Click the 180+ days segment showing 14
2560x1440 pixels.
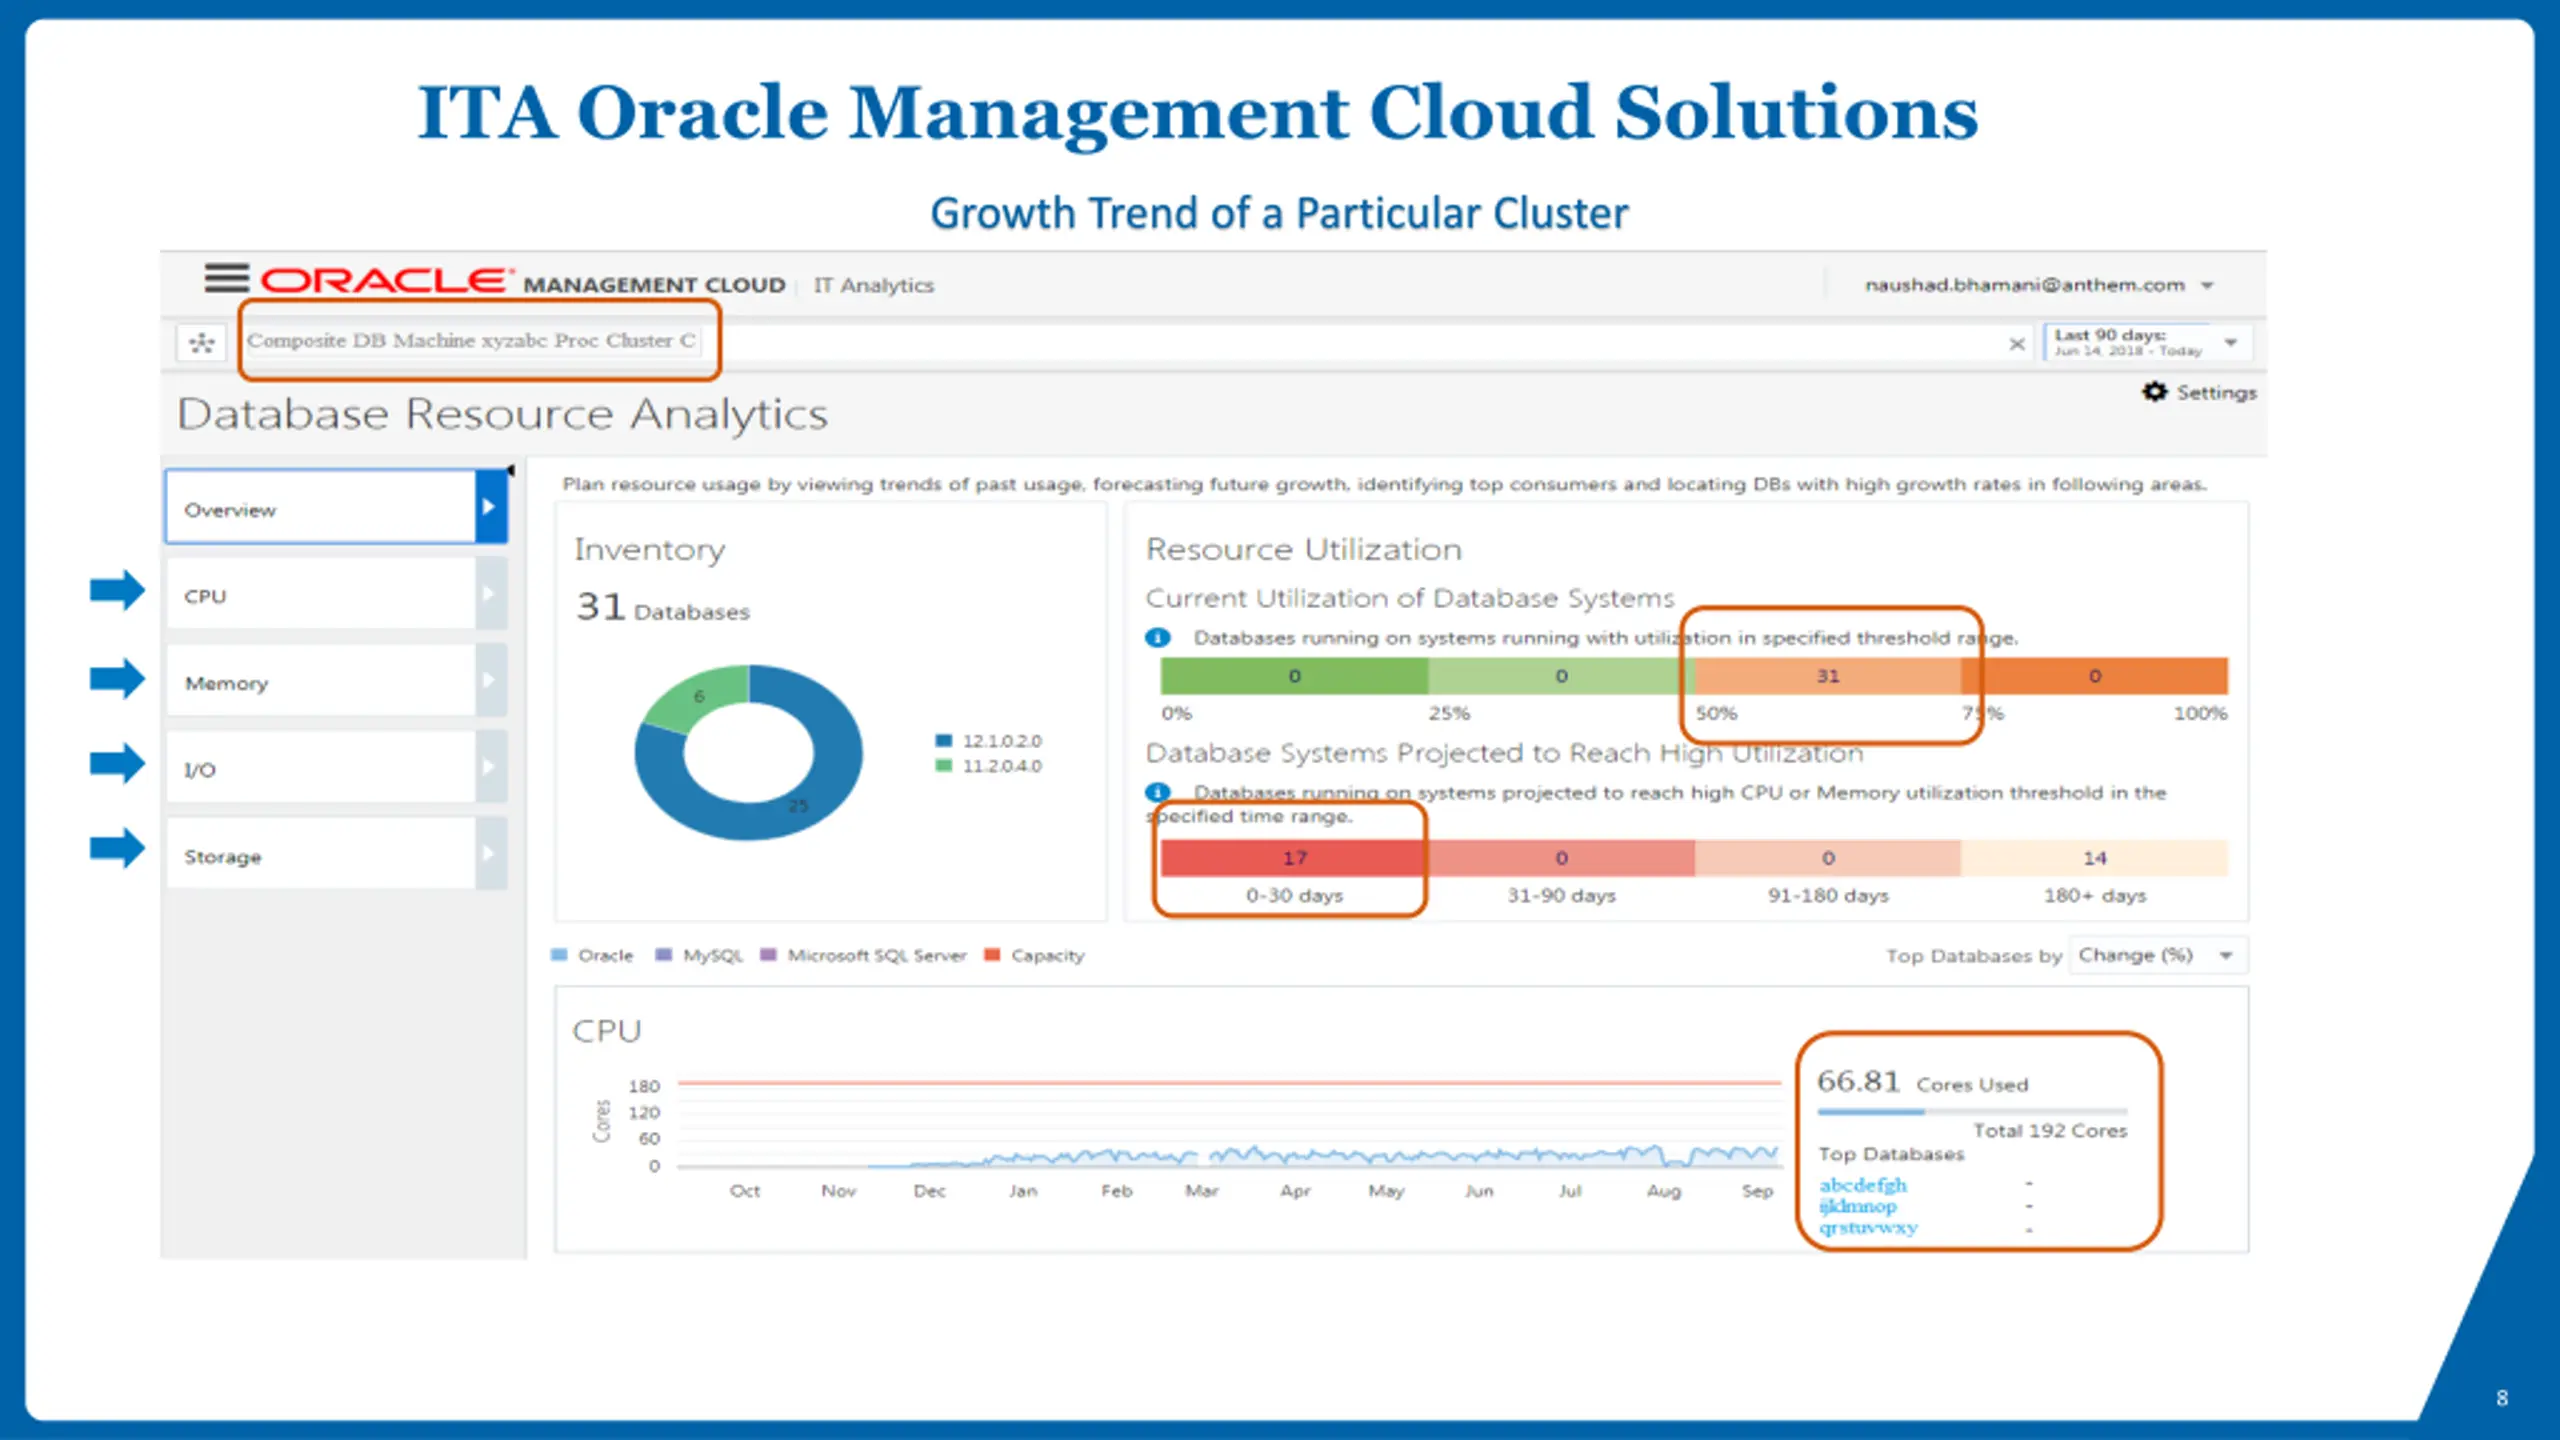coord(2095,858)
